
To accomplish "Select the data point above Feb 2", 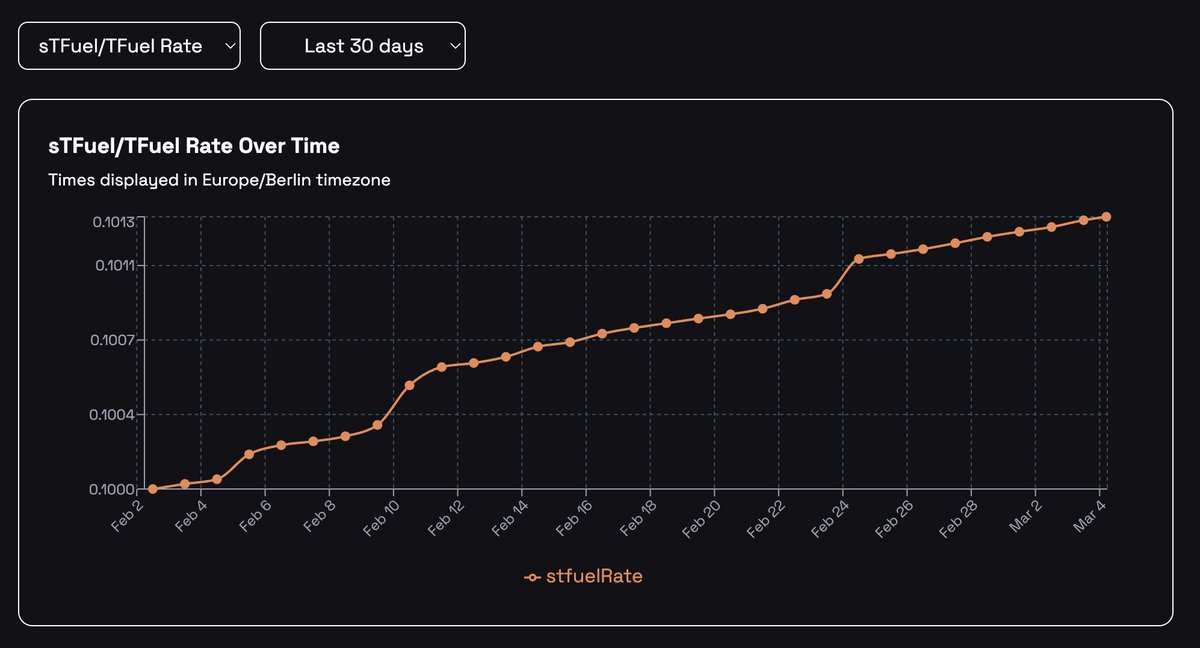I will point(150,489).
